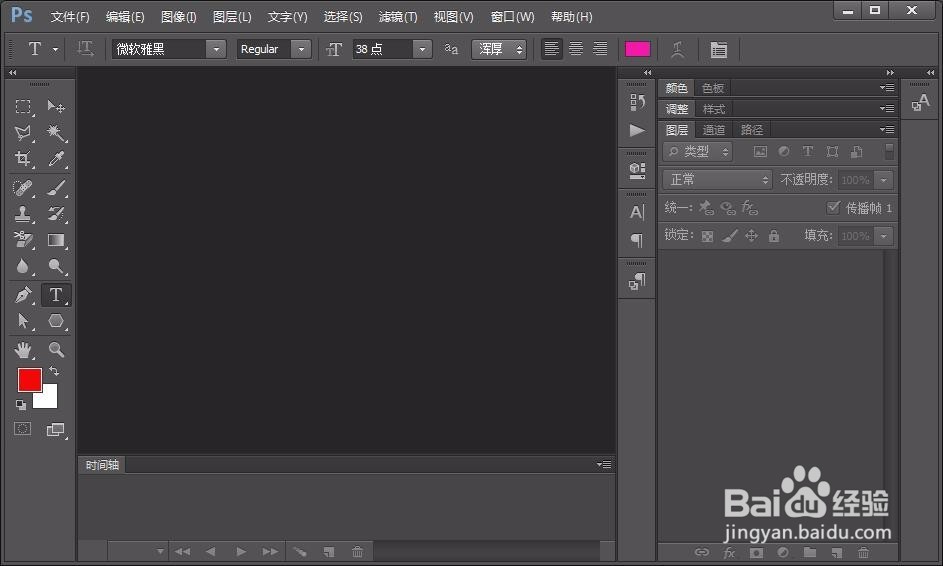Select the Brush tool
Image resolution: width=943 pixels, height=566 pixels.
coord(56,188)
